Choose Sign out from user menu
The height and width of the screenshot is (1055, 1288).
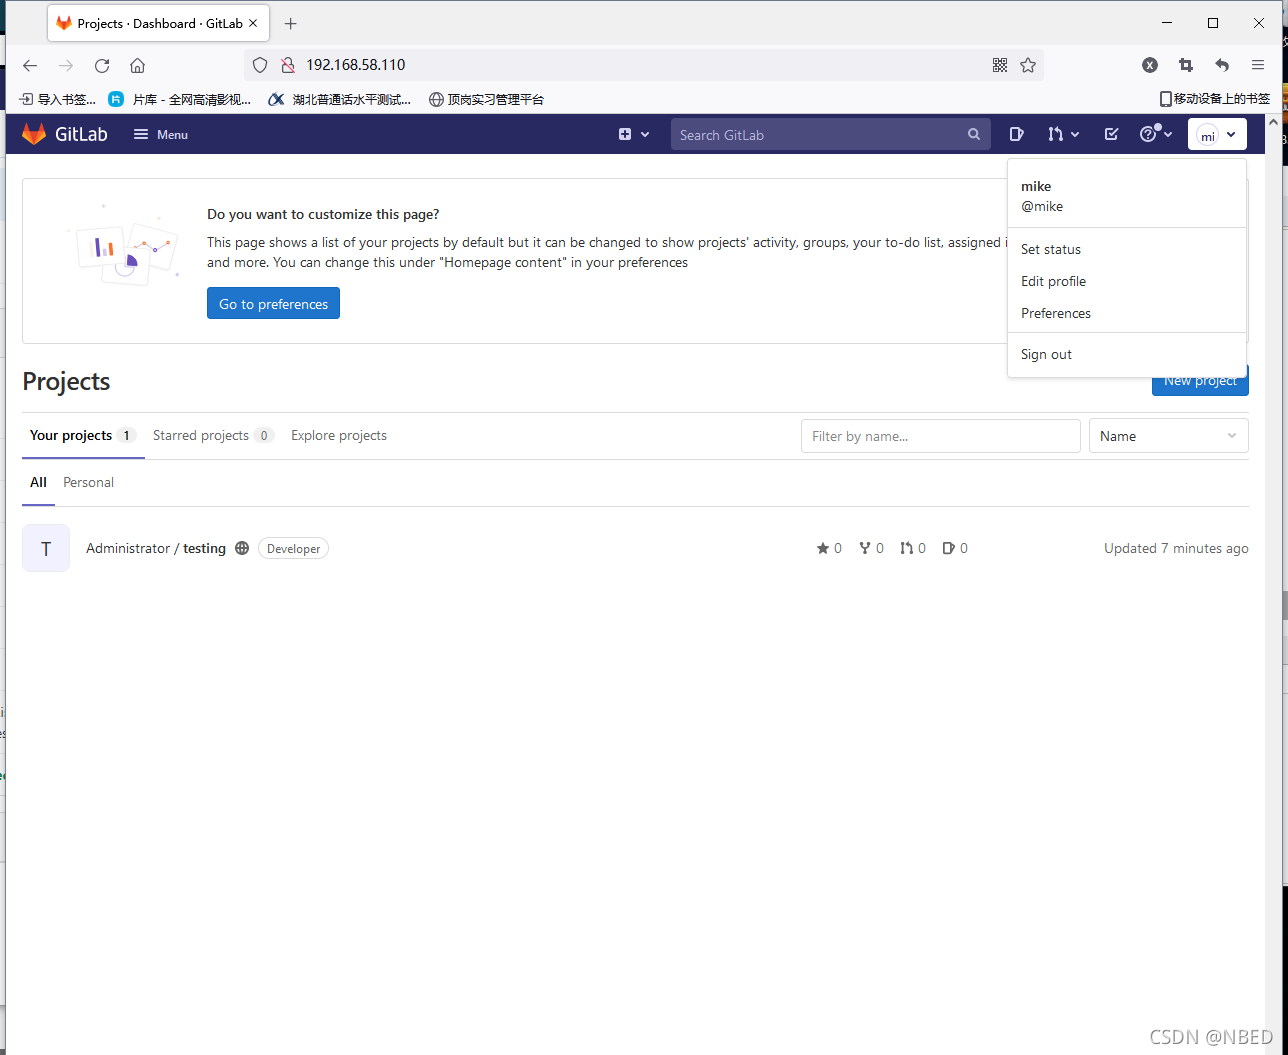[x=1046, y=354]
